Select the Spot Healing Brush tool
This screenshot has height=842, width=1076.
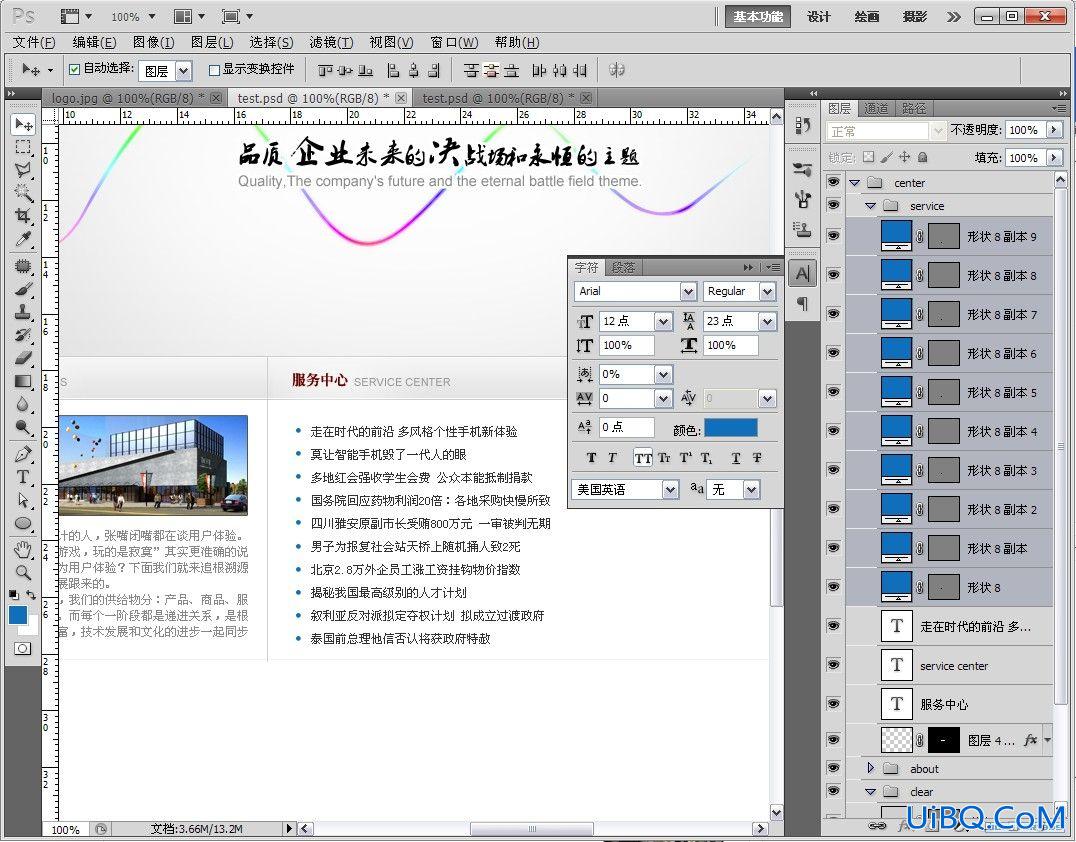23,266
